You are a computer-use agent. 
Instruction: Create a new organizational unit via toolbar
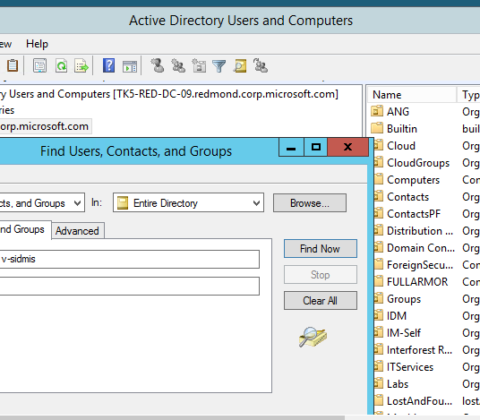199,66
